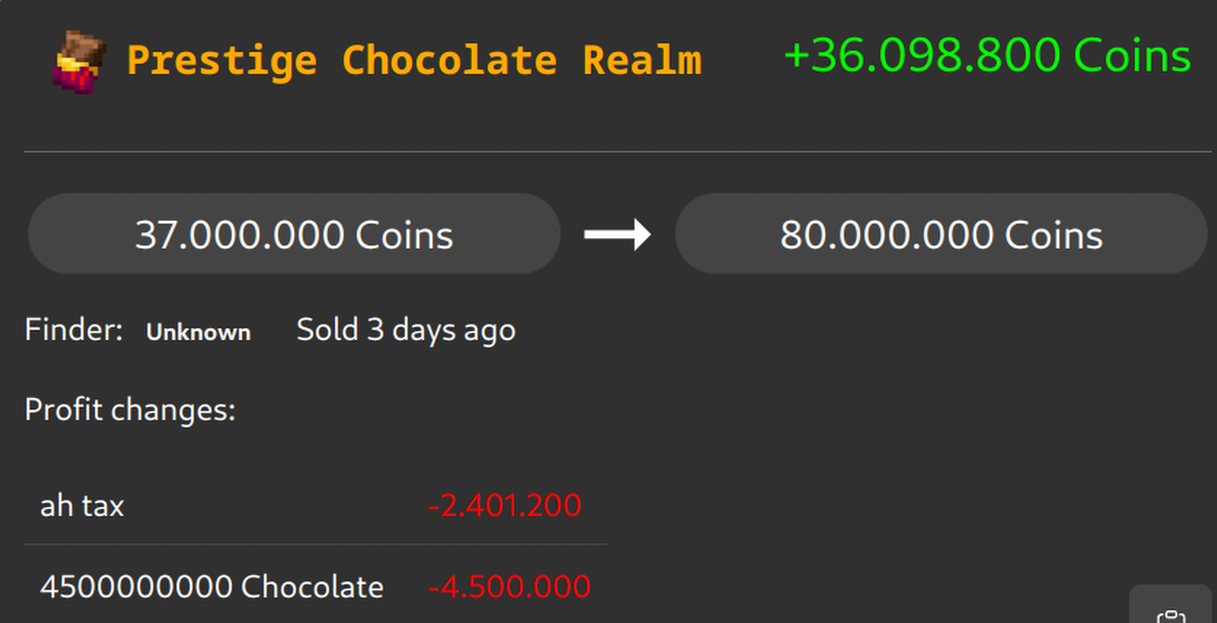Click the Sold 3 days ago timestamp

coord(406,330)
